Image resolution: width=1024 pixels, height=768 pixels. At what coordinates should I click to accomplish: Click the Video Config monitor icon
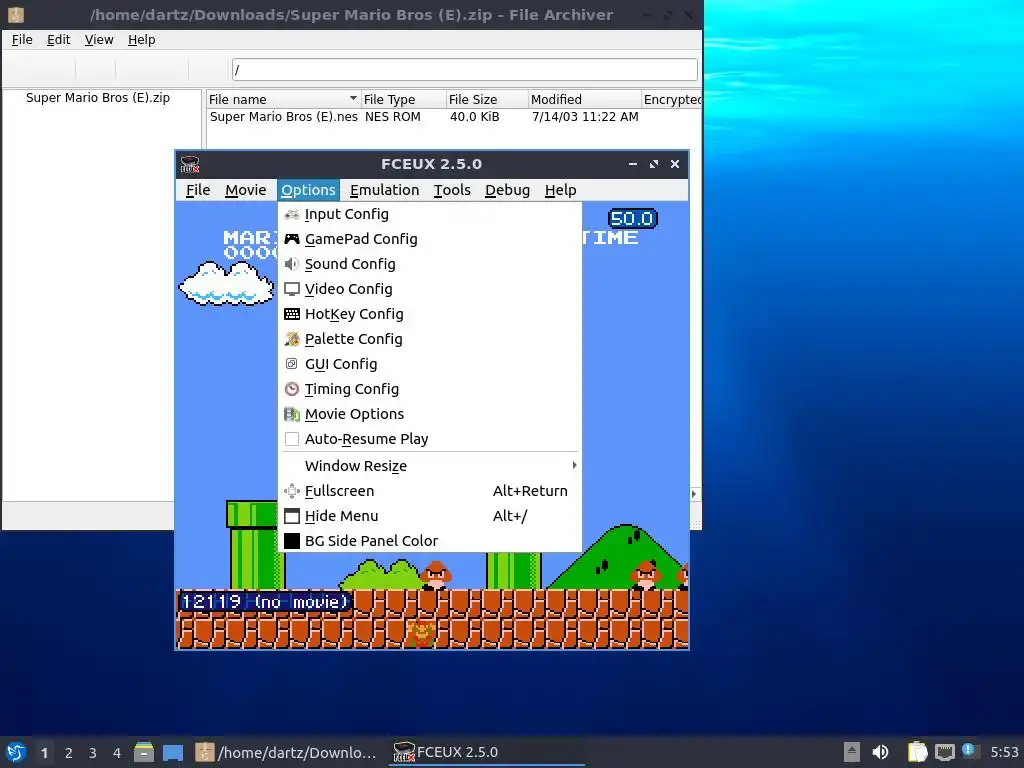click(292, 289)
